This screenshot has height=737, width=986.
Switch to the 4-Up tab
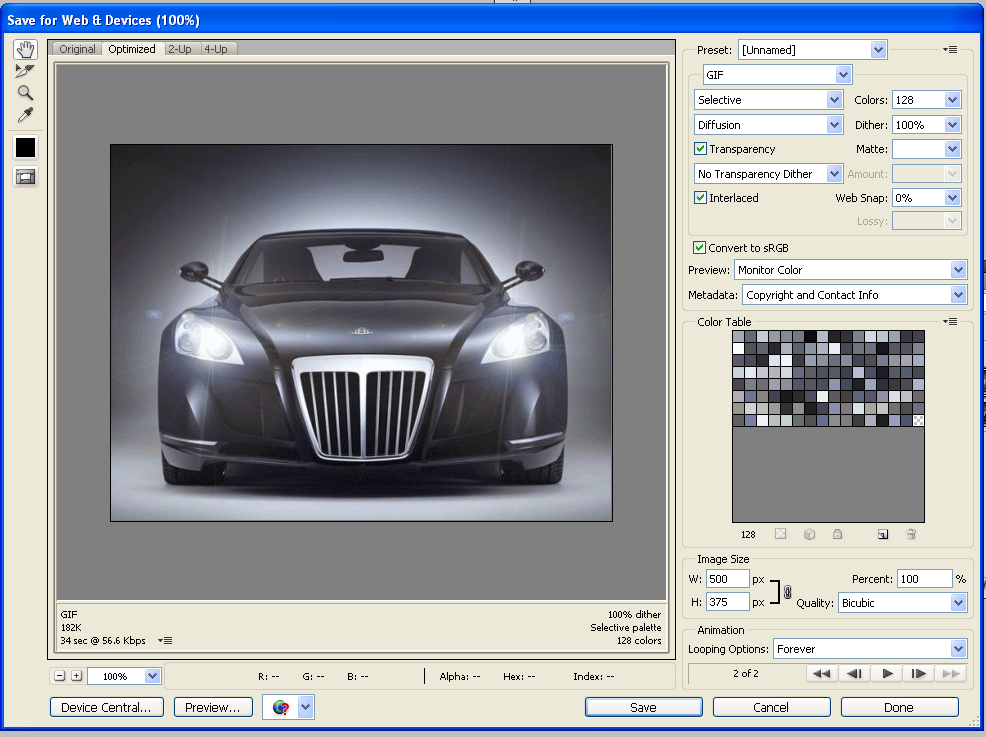(x=215, y=49)
